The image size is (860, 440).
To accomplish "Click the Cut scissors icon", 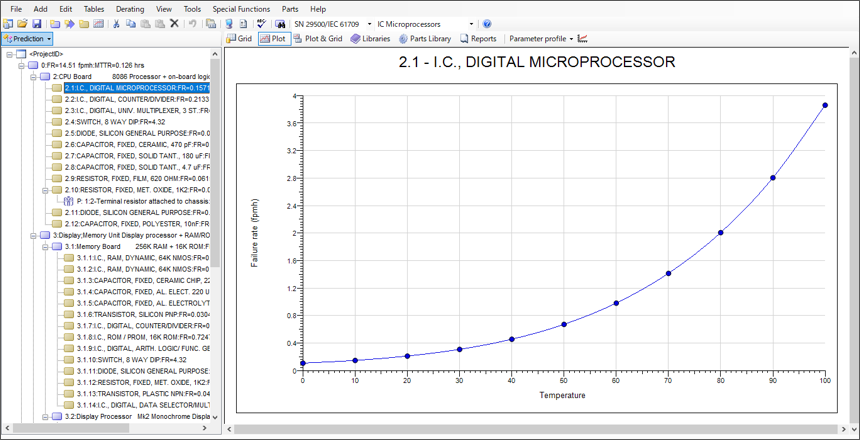I will pyautogui.click(x=117, y=24).
